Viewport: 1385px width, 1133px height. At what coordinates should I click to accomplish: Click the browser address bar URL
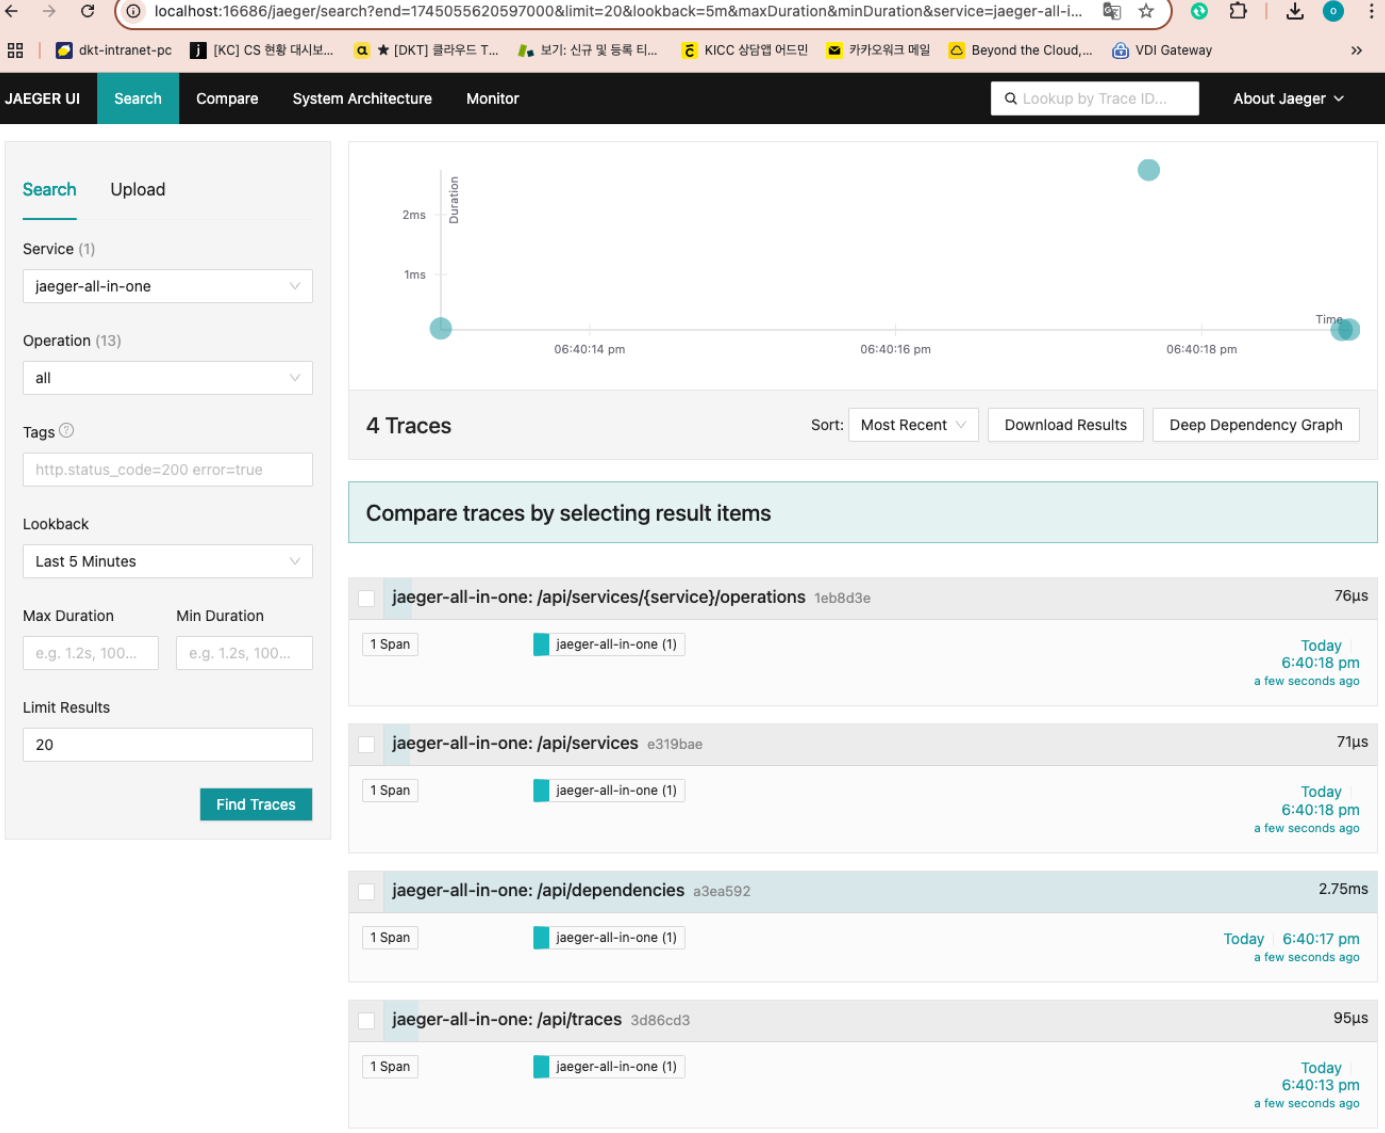click(x=617, y=11)
